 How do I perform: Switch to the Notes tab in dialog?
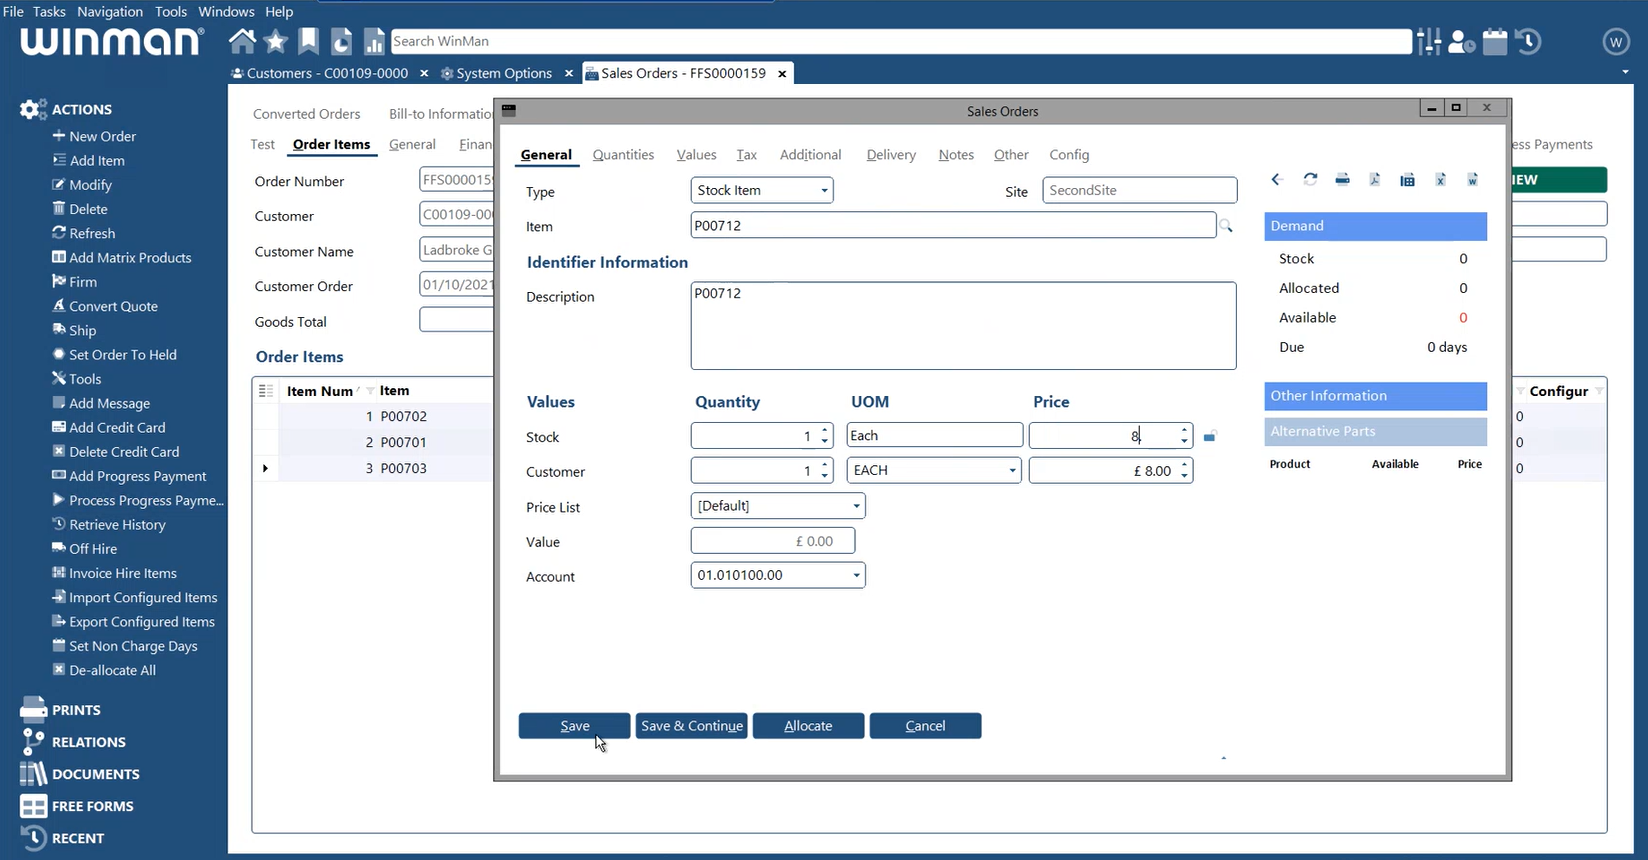pos(956,155)
